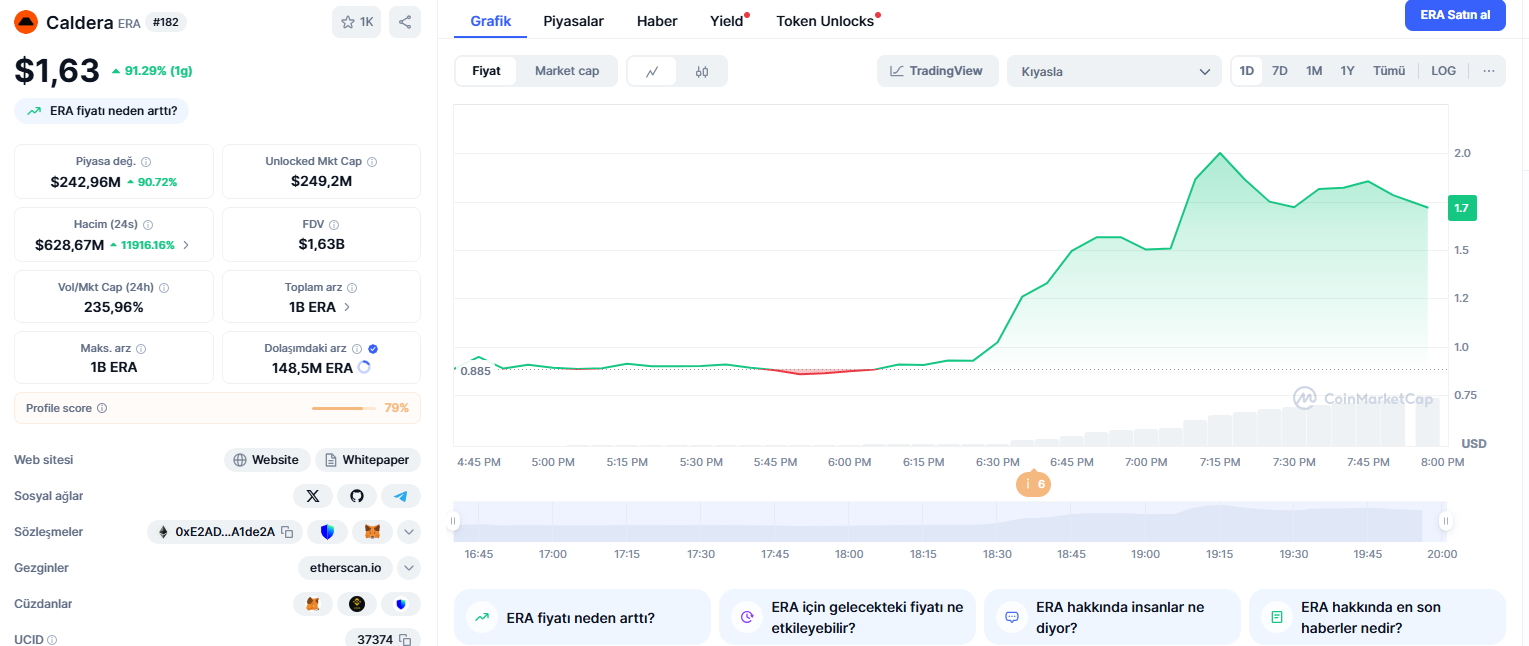Click the orange event marker labeled 6
This screenshot has width=1529, height=646.
pyautogui.click(x=1033, y=484)
